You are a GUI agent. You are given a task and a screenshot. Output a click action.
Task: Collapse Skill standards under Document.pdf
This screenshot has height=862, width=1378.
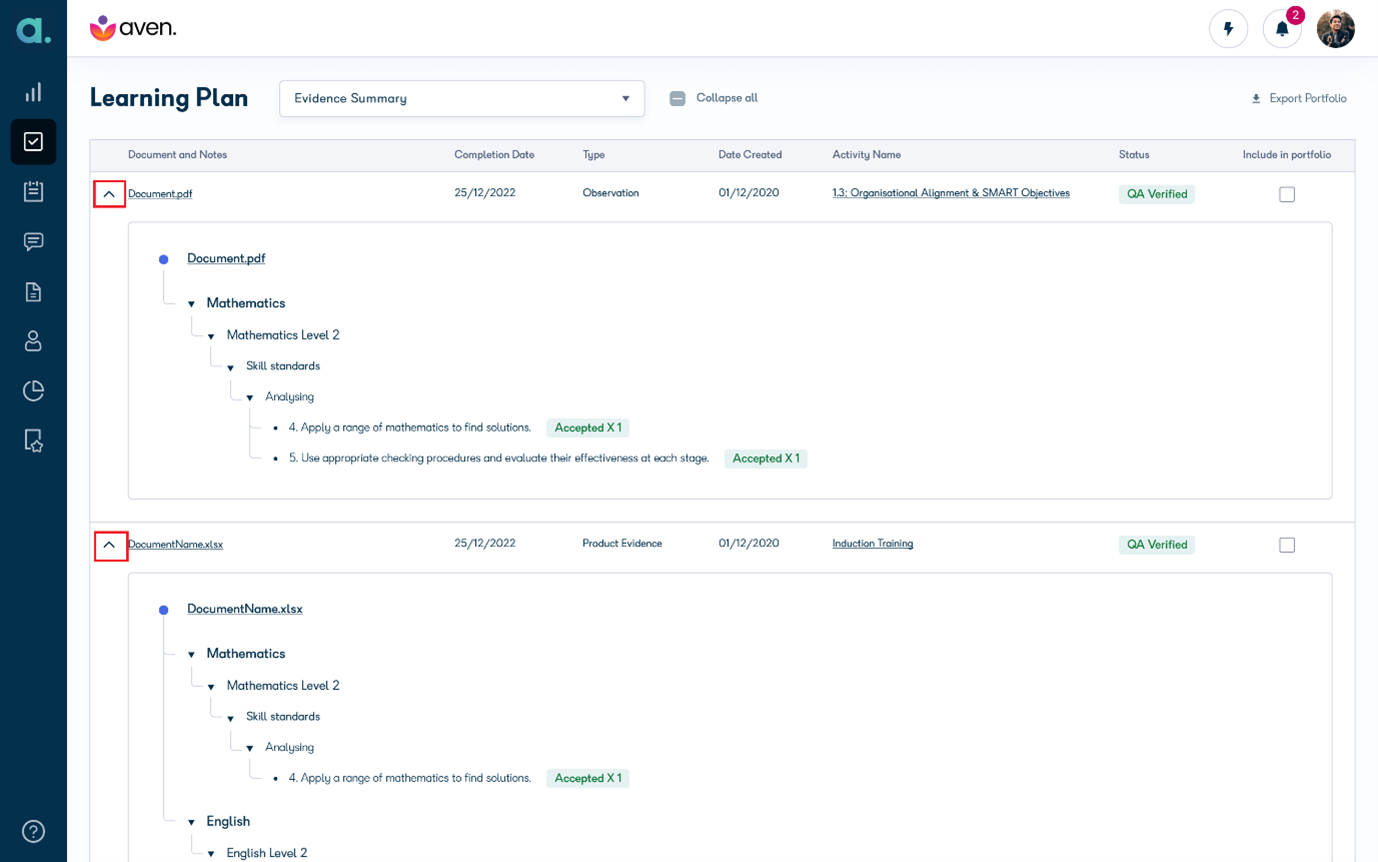[230, 367]
